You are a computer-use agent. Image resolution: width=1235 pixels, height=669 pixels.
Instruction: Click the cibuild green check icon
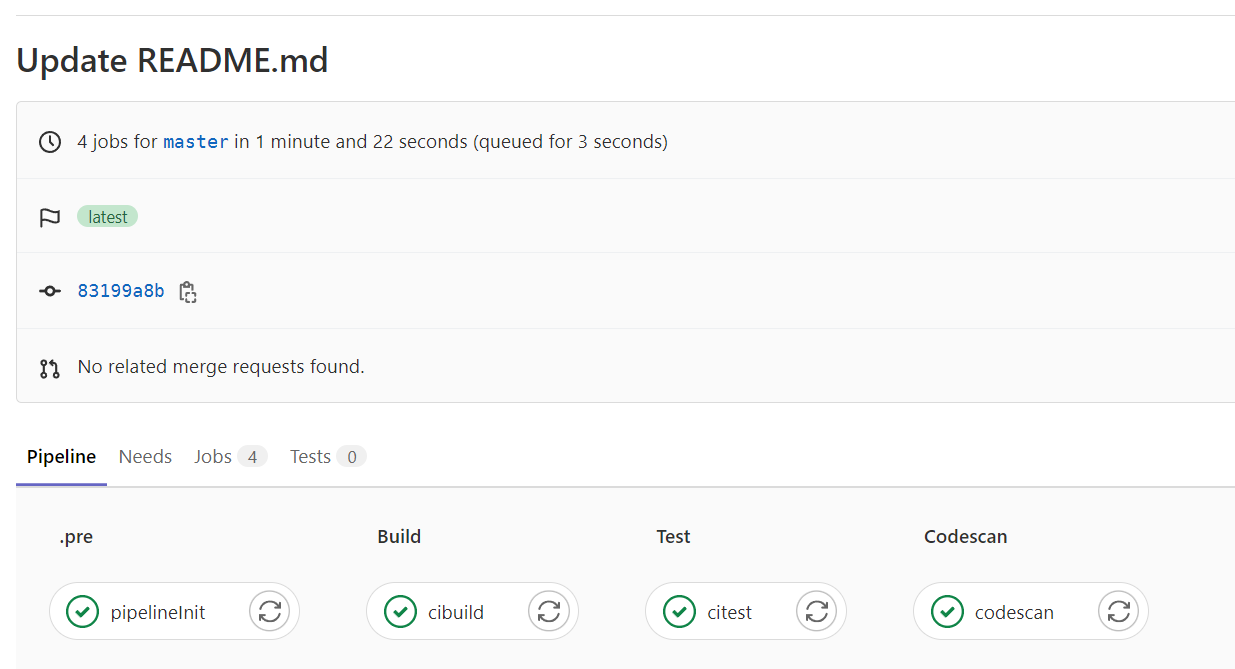pyautogui.click(x=400, y=611)
